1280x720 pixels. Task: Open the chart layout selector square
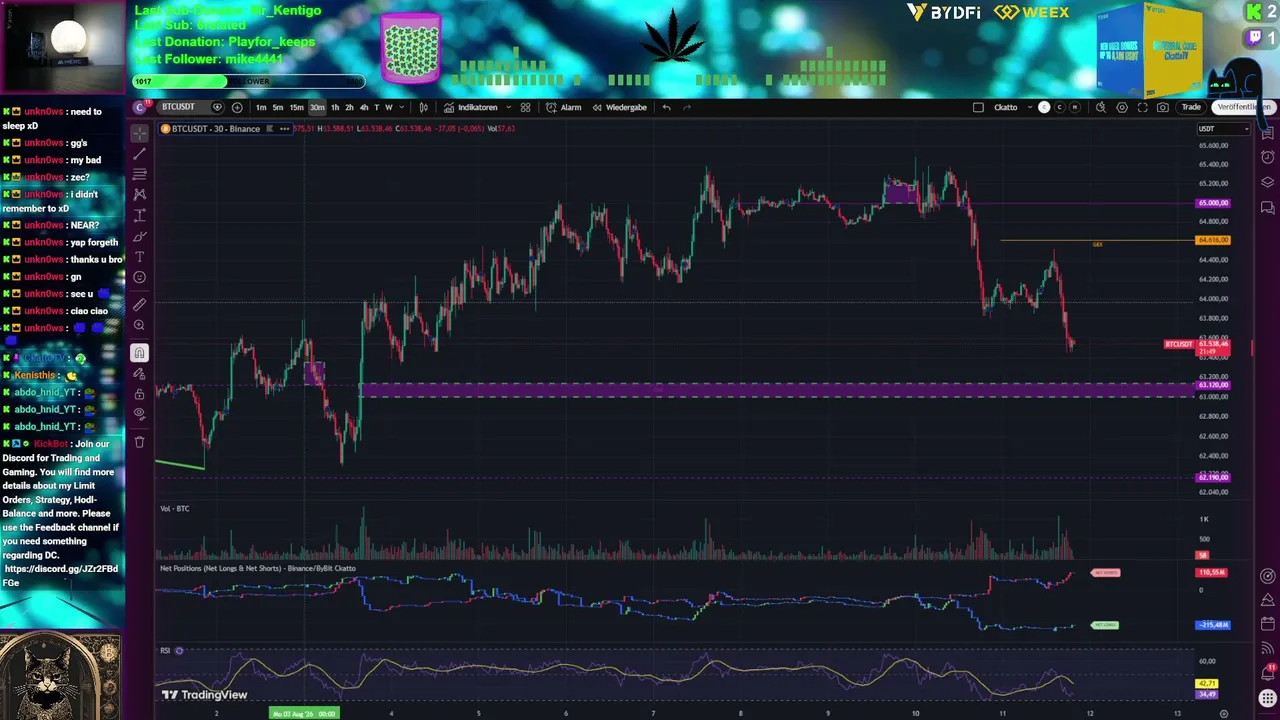coord(978,107)
